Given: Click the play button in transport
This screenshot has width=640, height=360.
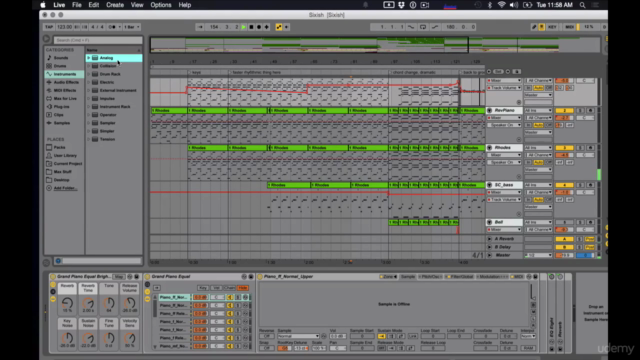Looking at the screenshot, I should click(x=244, y=27).
